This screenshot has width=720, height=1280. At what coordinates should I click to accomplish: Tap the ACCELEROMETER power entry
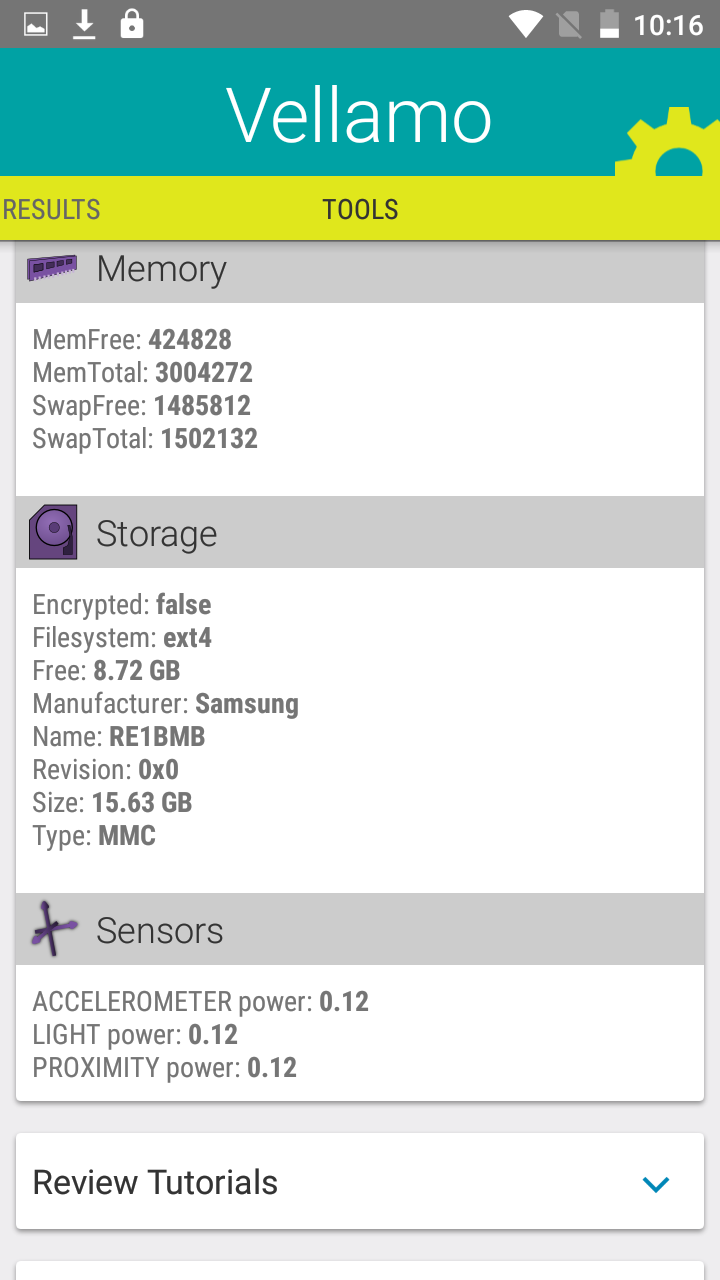[201, 1001]
